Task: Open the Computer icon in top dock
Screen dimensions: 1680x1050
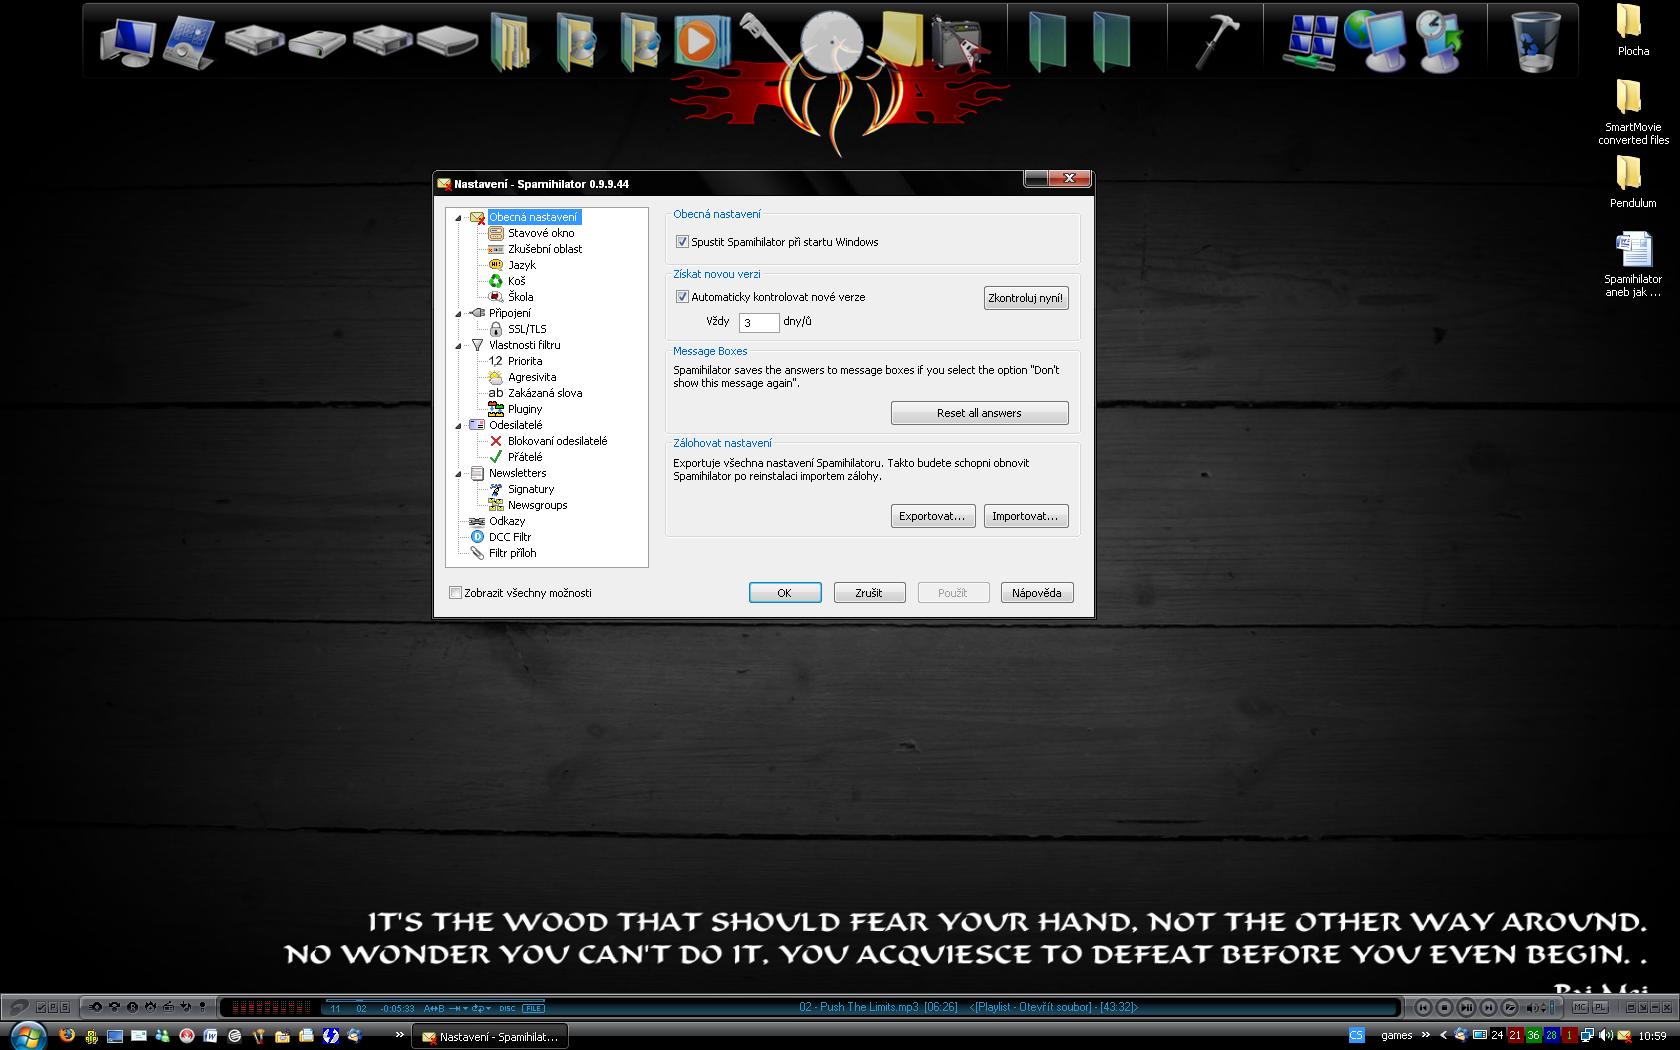Action: tap(126, 42)
